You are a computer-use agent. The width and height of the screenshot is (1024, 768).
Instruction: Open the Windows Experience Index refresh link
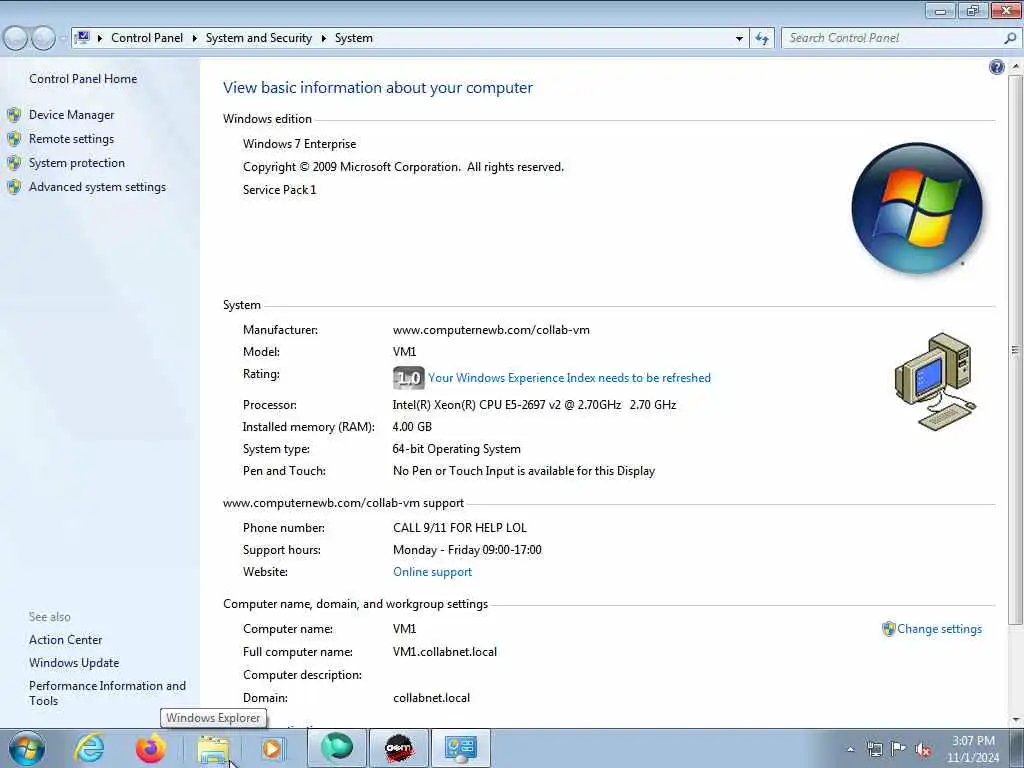569,378
